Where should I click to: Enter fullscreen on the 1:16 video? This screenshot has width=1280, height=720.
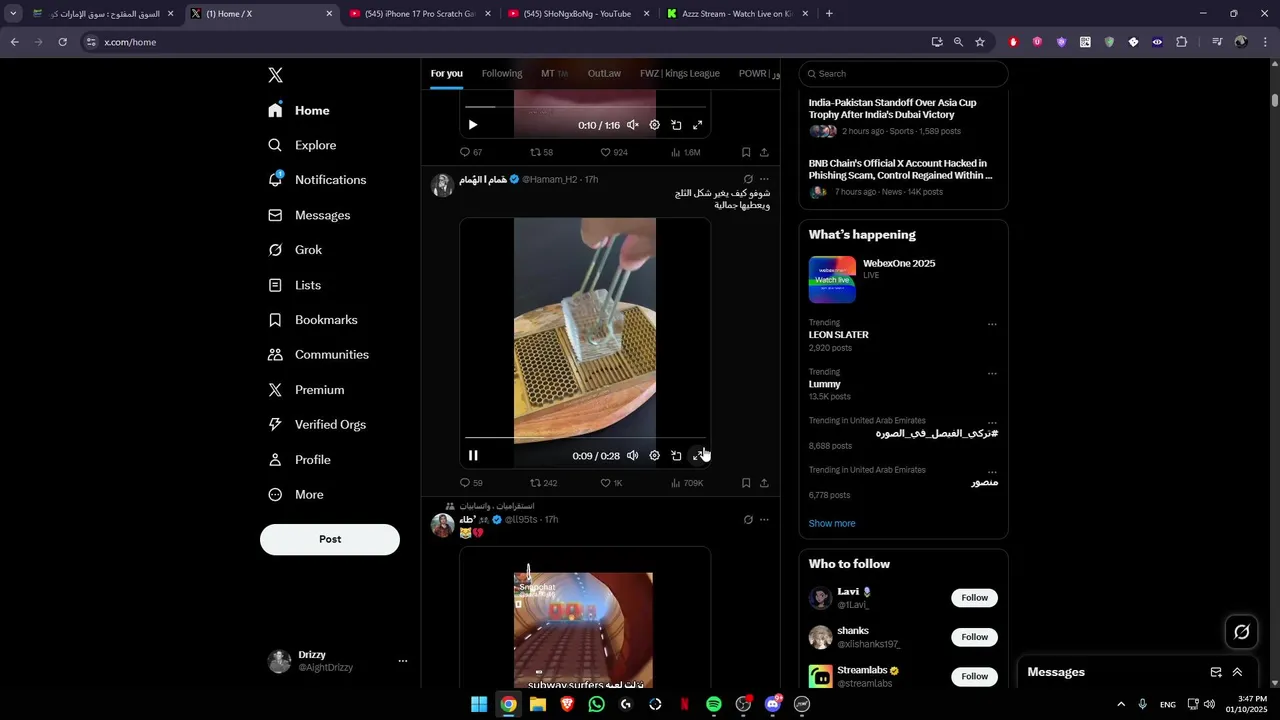coord(698,125)
